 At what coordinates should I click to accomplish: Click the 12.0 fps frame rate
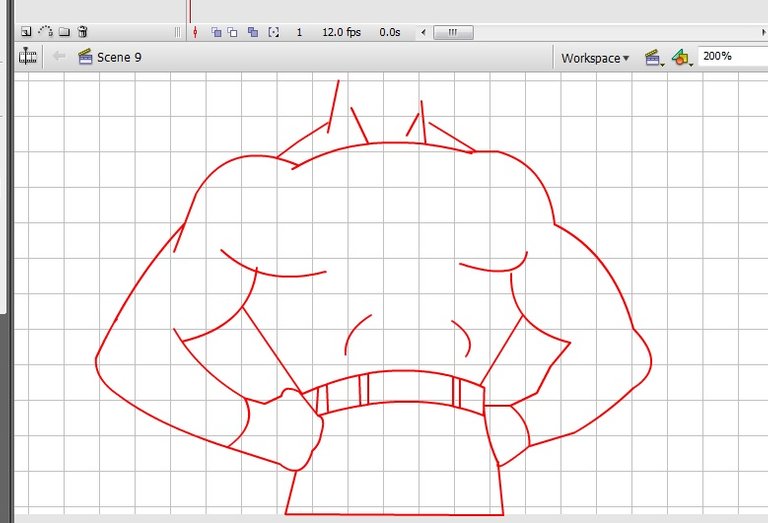(341, 32)
